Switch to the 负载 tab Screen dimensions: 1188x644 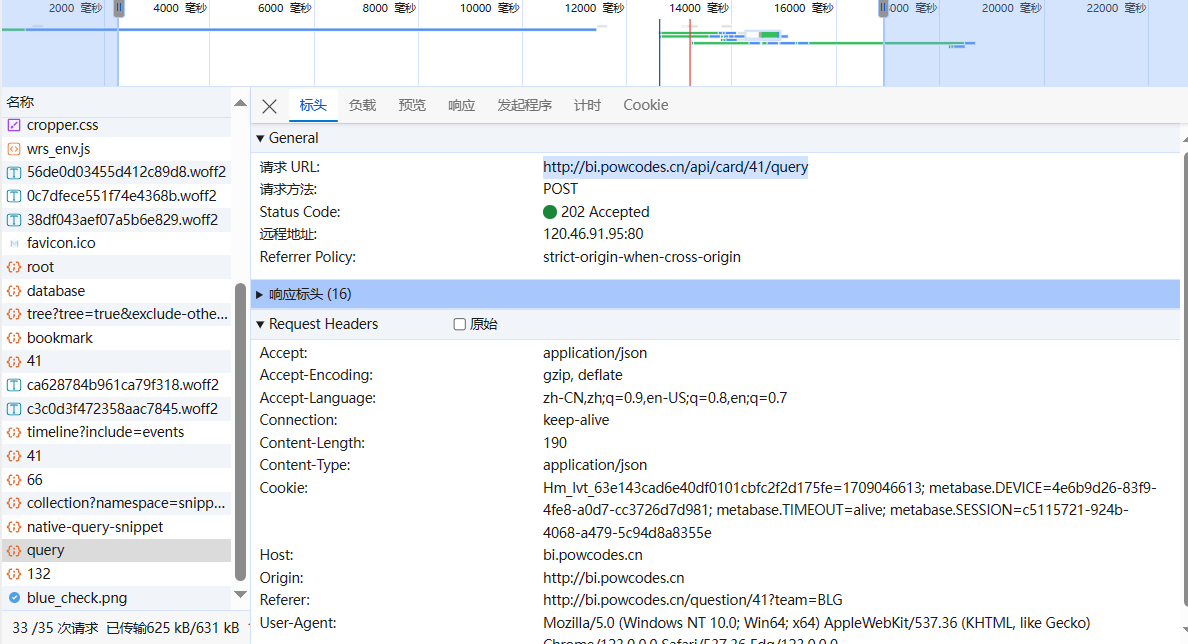(362, 105)
